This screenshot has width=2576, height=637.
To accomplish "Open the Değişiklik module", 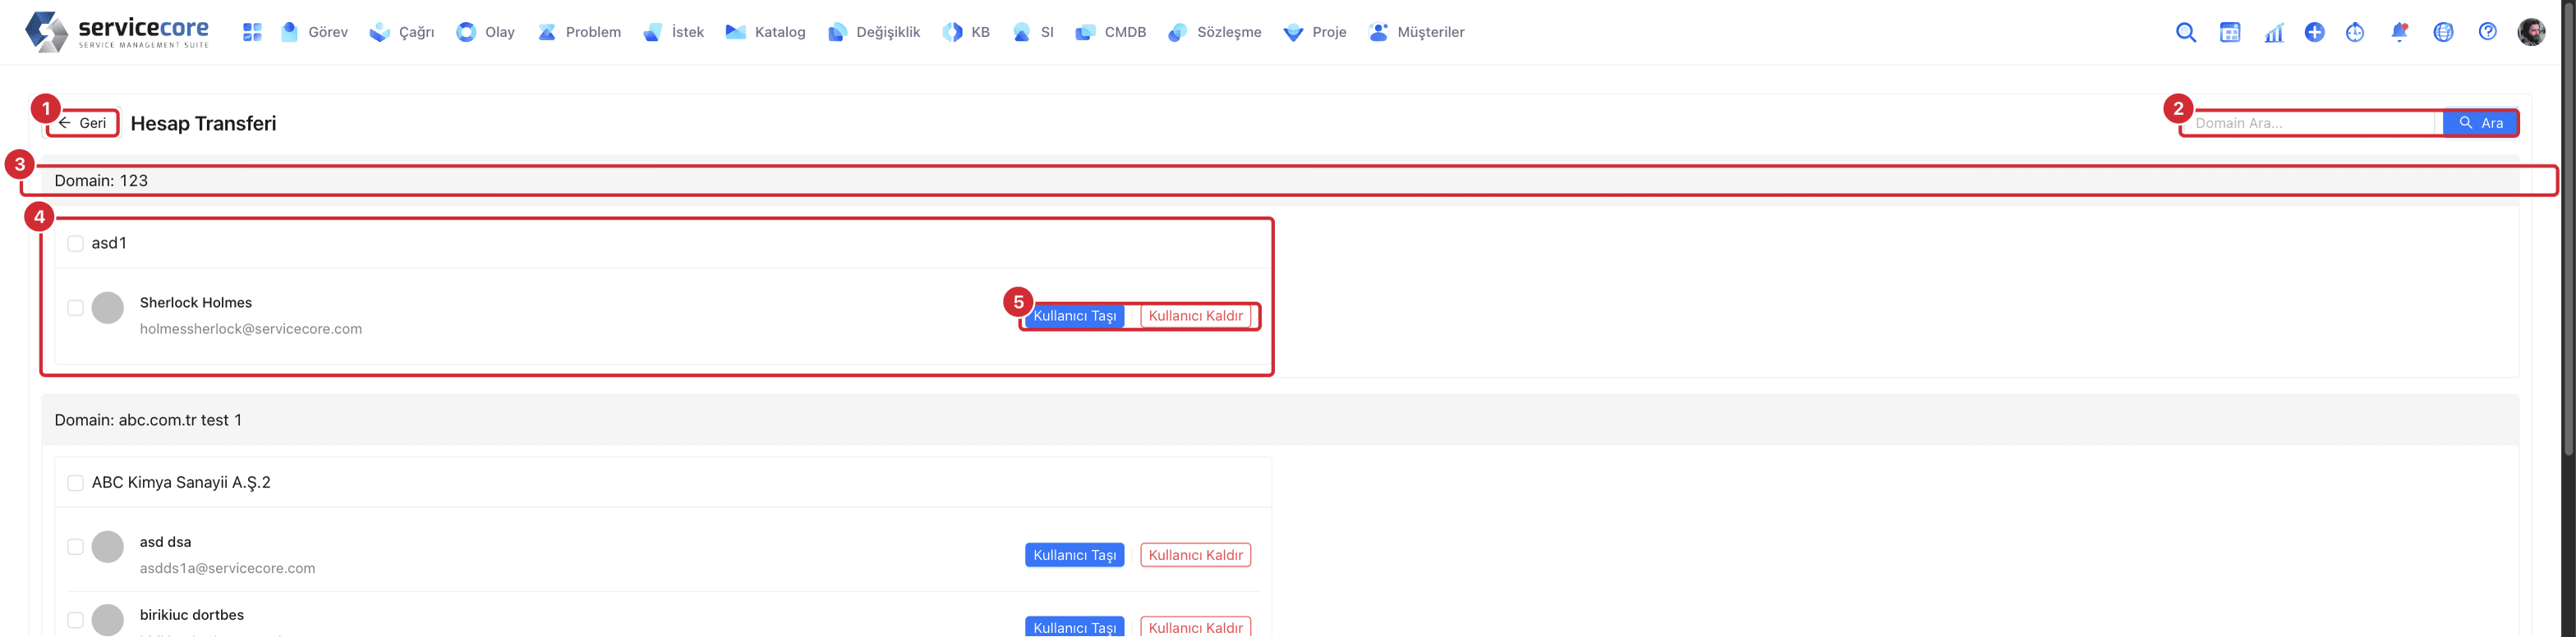I will pos(873,32).
